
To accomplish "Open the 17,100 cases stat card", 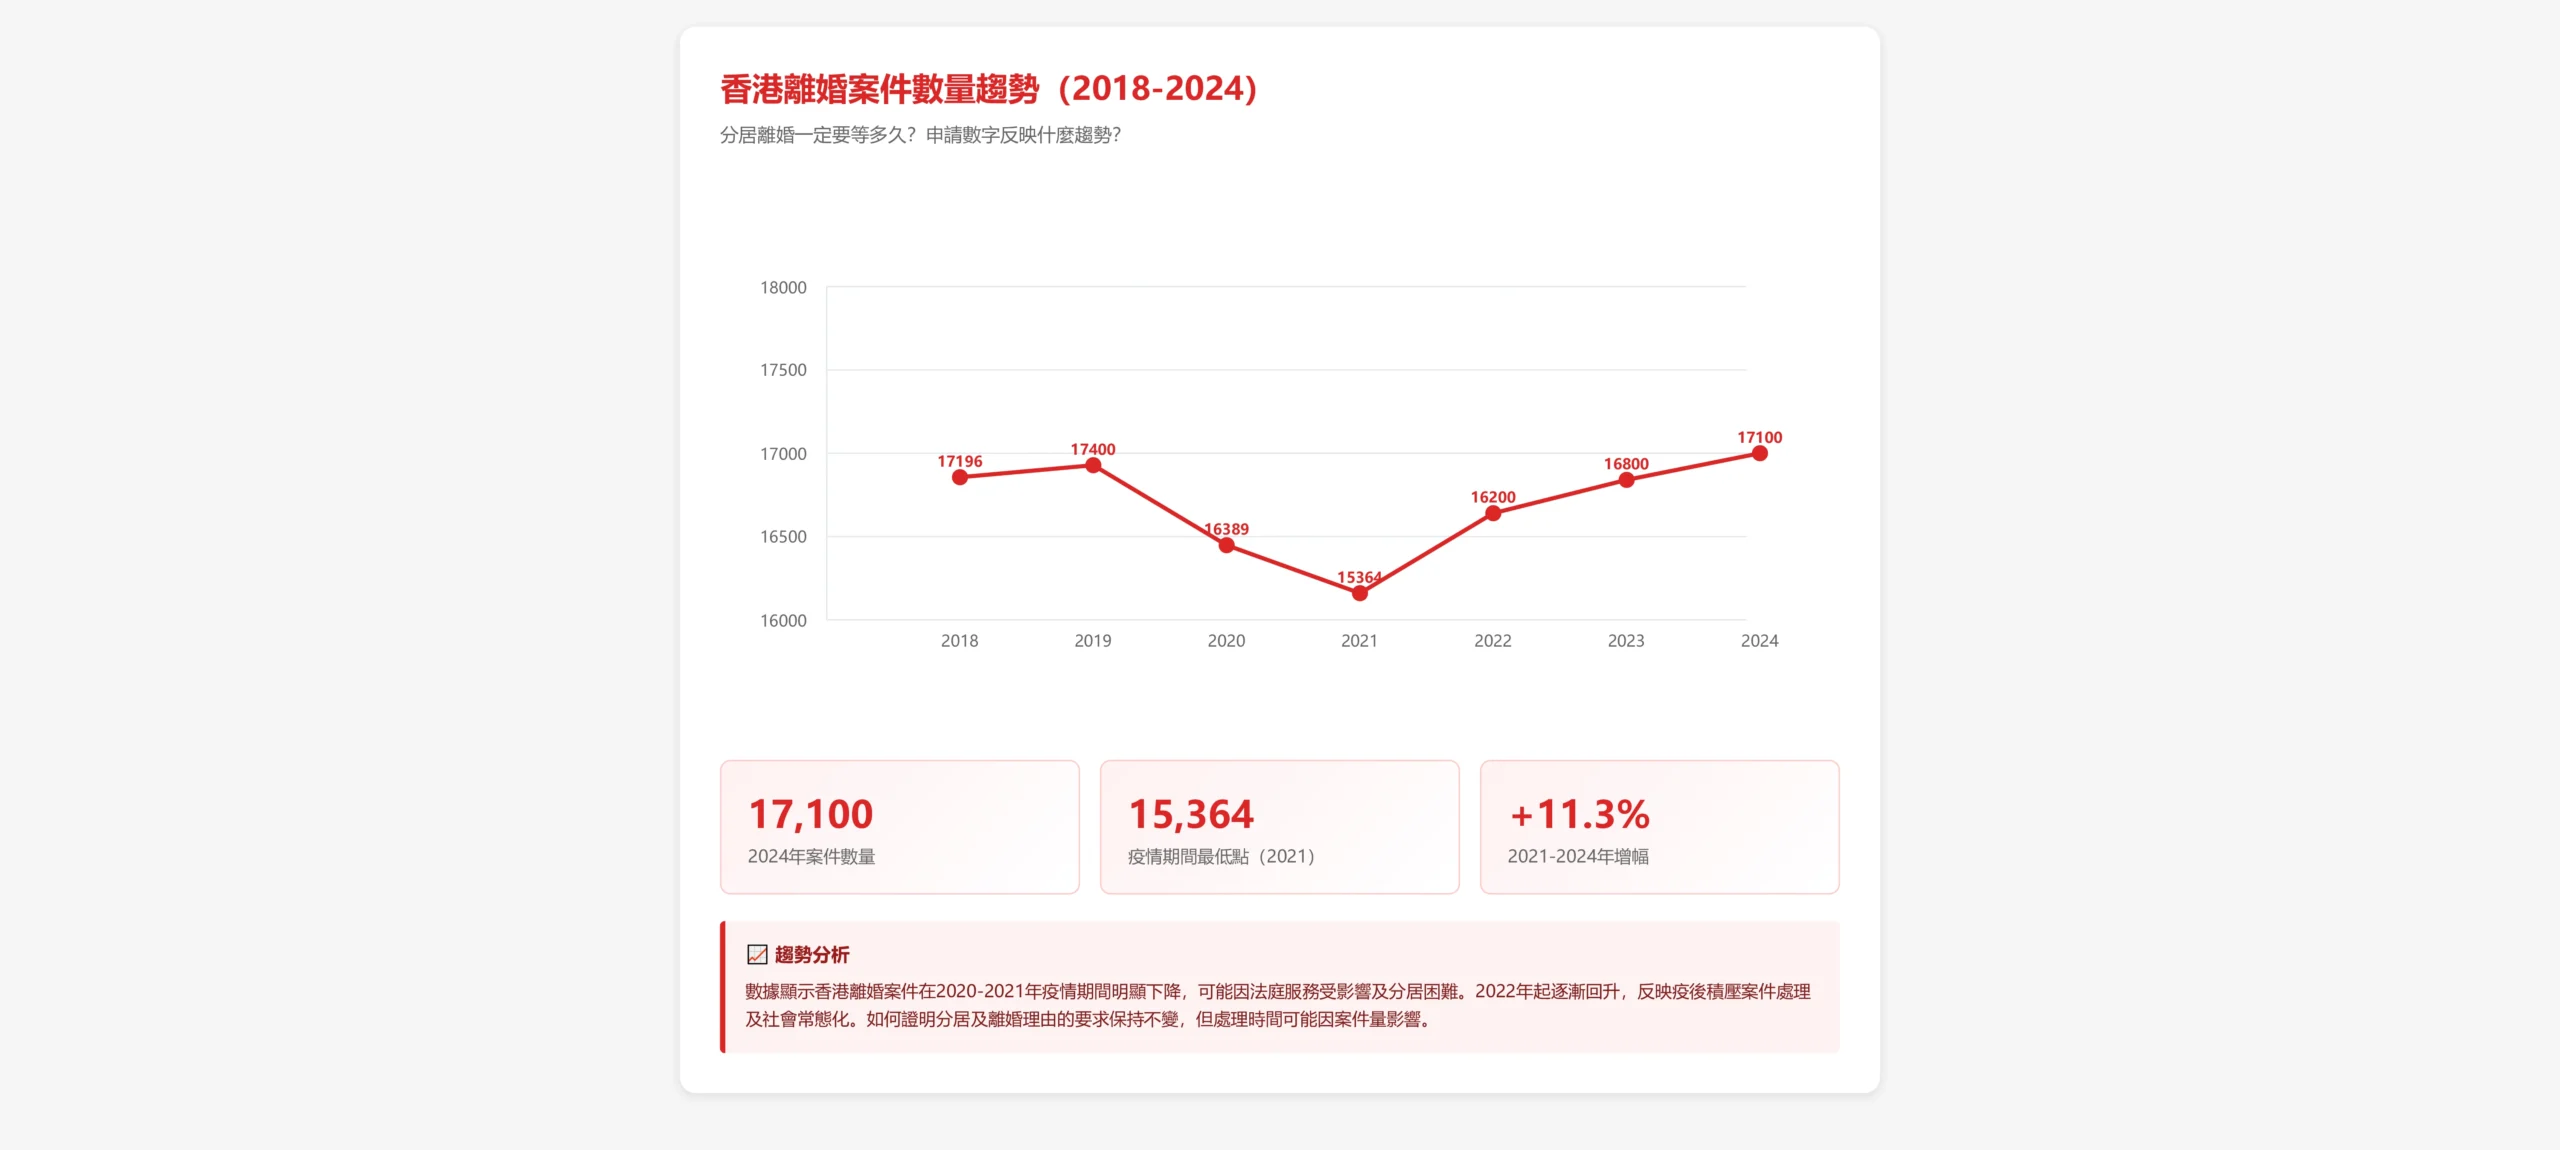I will coord(899,827).
